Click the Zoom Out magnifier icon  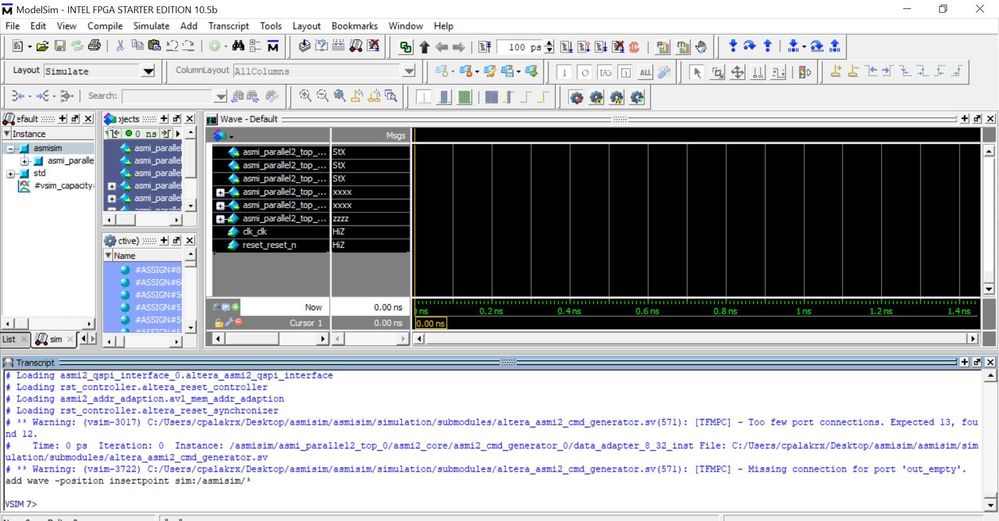[322, 96]
